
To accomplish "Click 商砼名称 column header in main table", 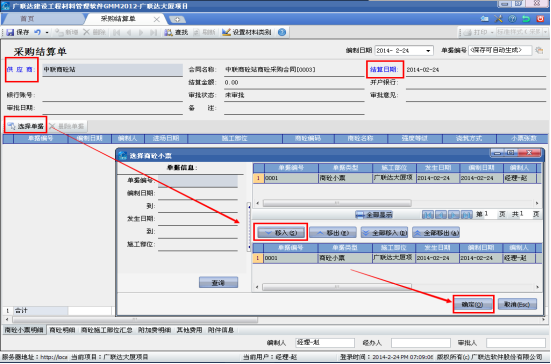I will tap(361, 138).
